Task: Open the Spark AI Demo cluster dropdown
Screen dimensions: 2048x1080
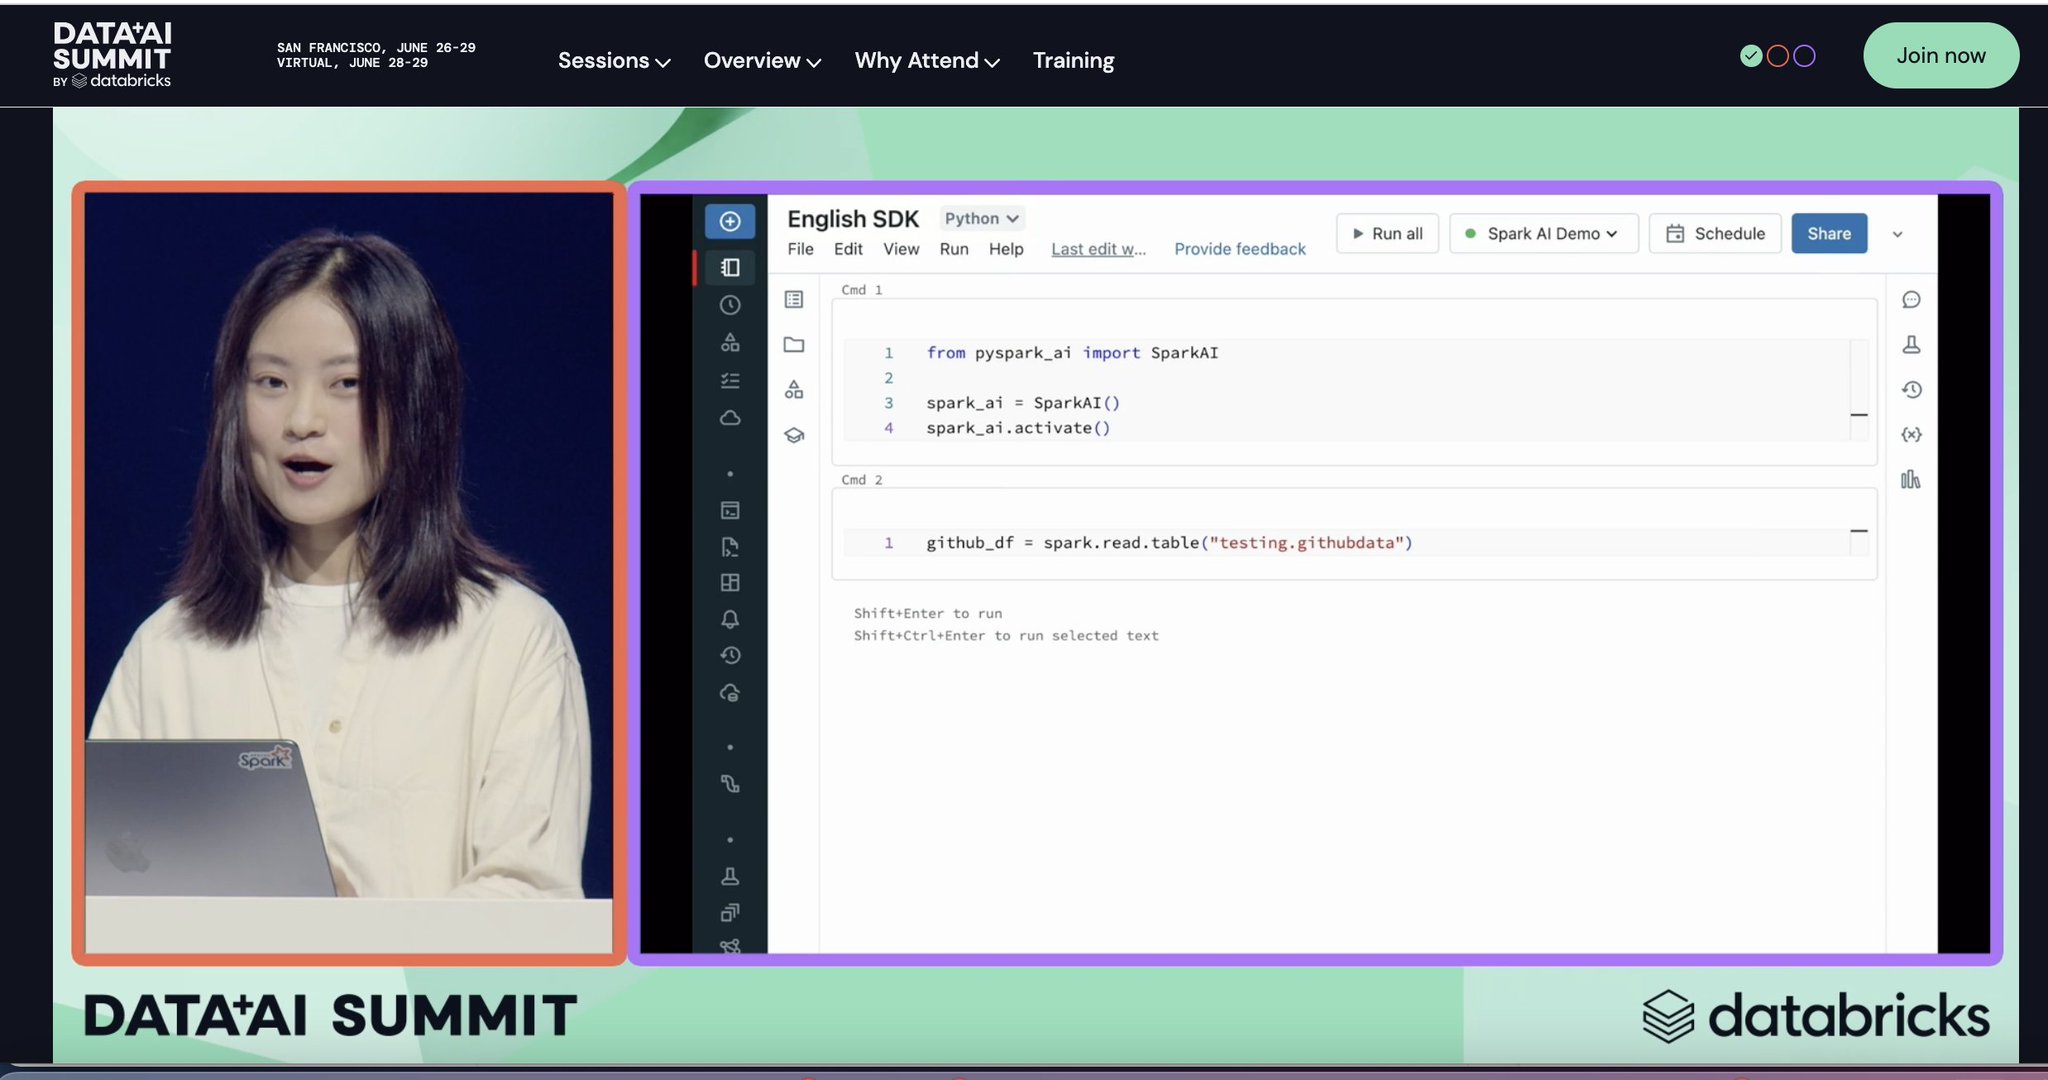Action: (x=1541, y=233)
